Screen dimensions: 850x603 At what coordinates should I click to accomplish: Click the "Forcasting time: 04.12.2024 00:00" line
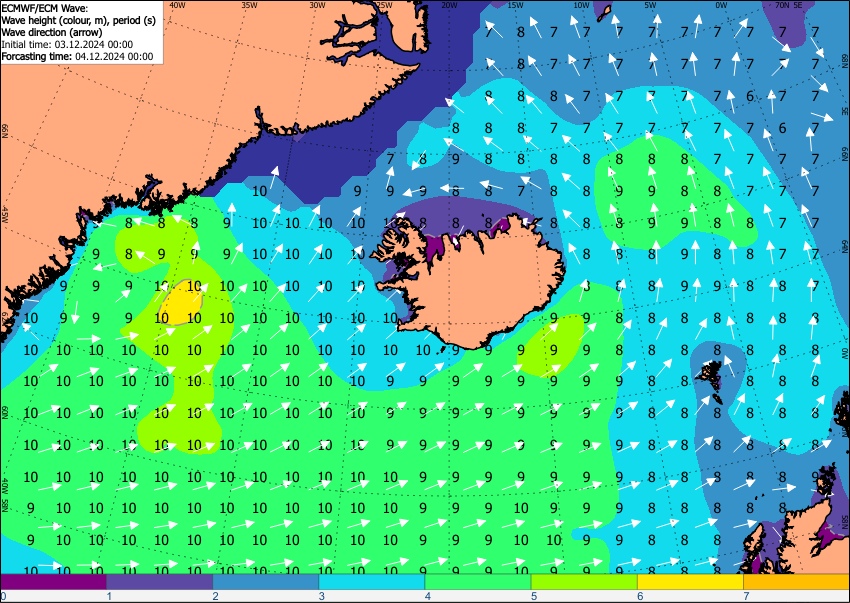coord(78,56)
